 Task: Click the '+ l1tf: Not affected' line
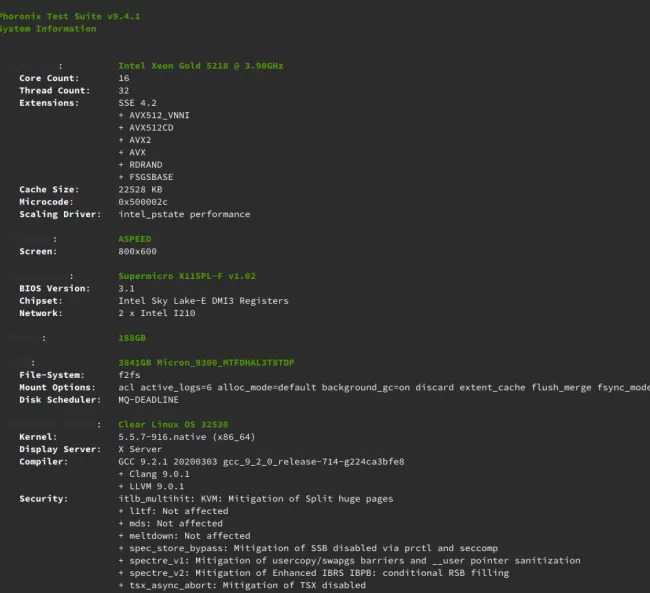(x=173, y=511)
